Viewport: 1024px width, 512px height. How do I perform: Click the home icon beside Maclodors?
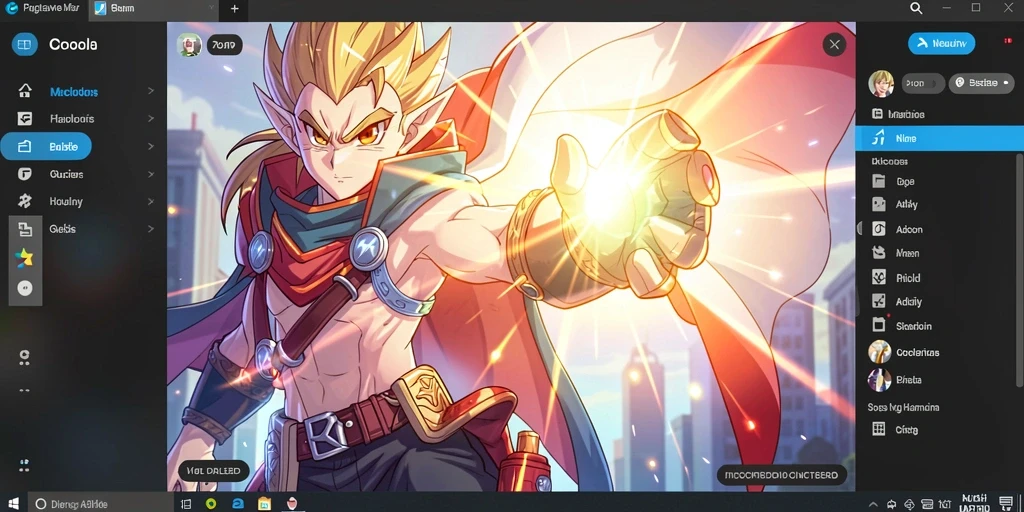tap(25, 91)
